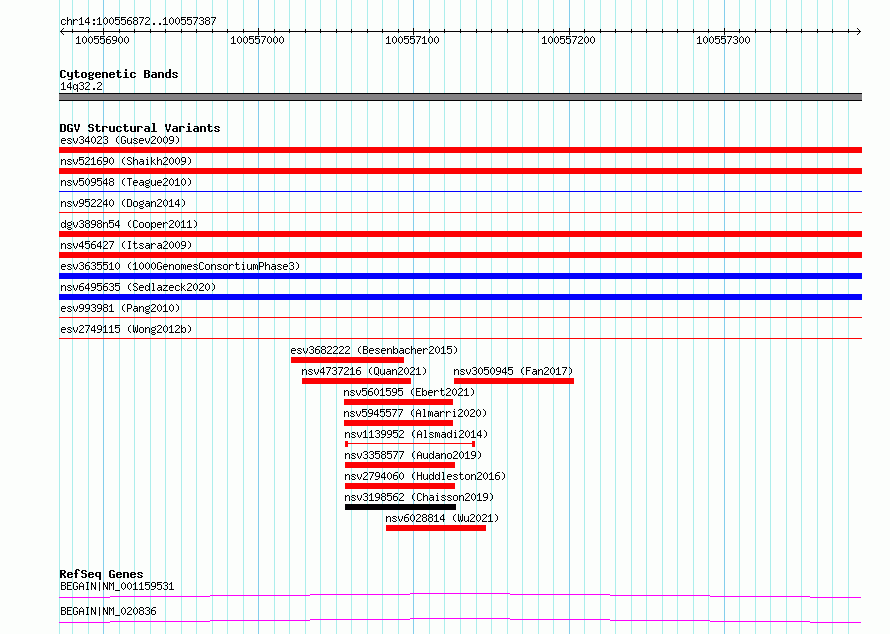Click the red bar under esv3682222

tap(347, 360)
